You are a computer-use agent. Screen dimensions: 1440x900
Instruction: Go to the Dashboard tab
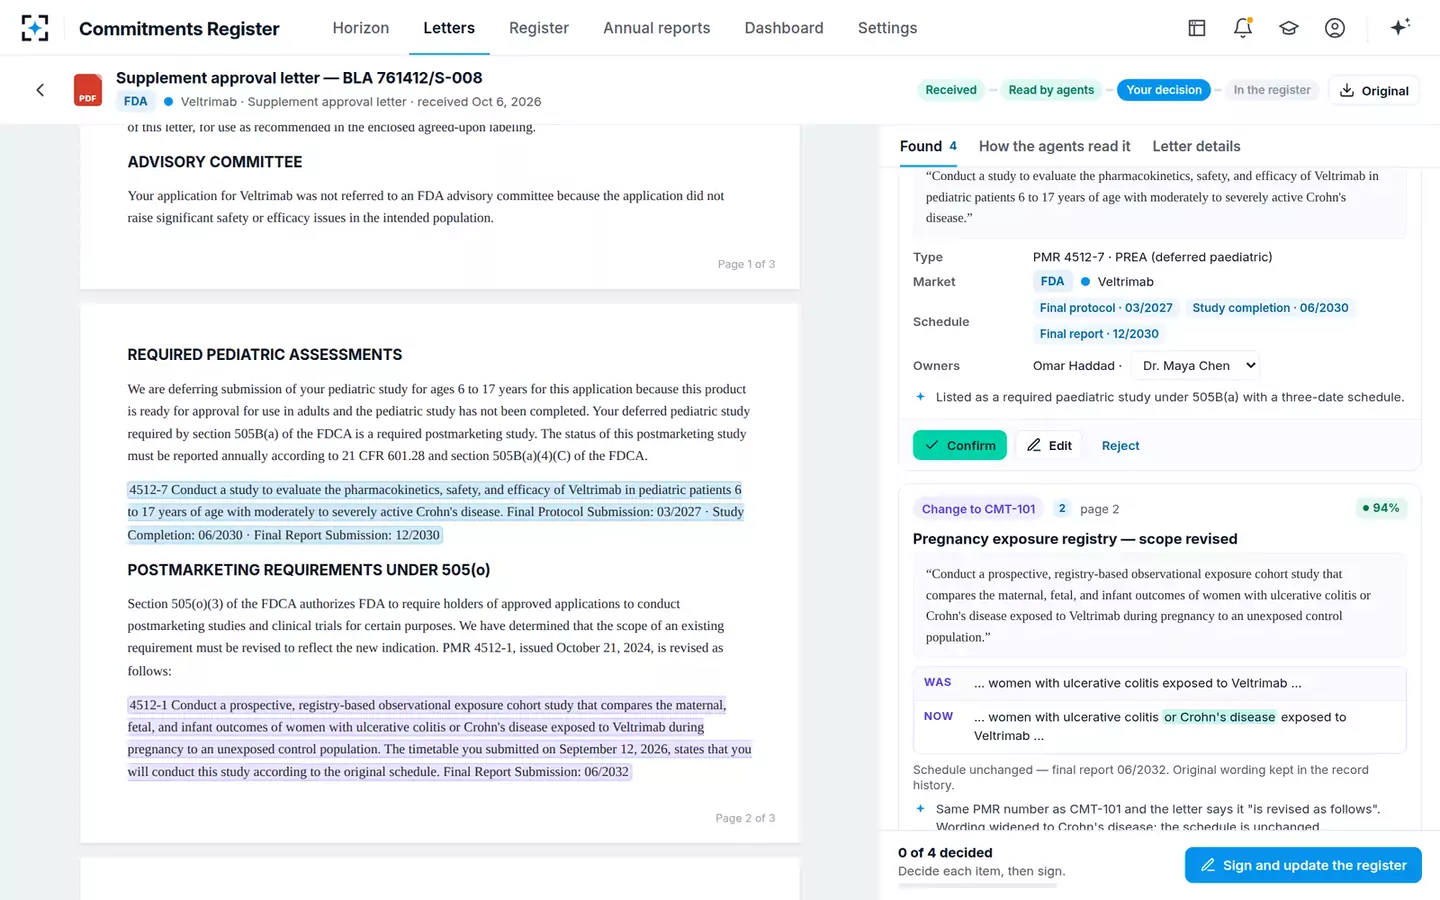(784, 28)
